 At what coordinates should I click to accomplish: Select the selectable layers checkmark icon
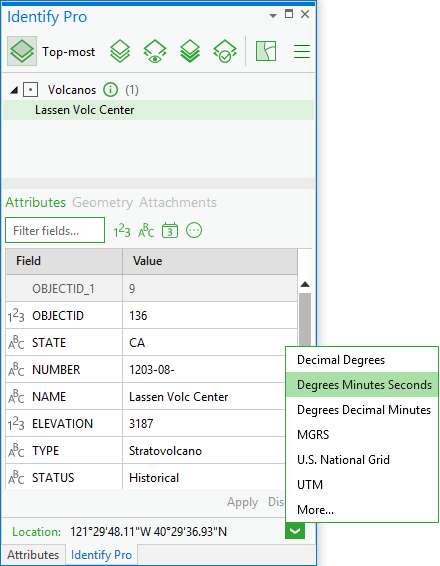point(225,51)
